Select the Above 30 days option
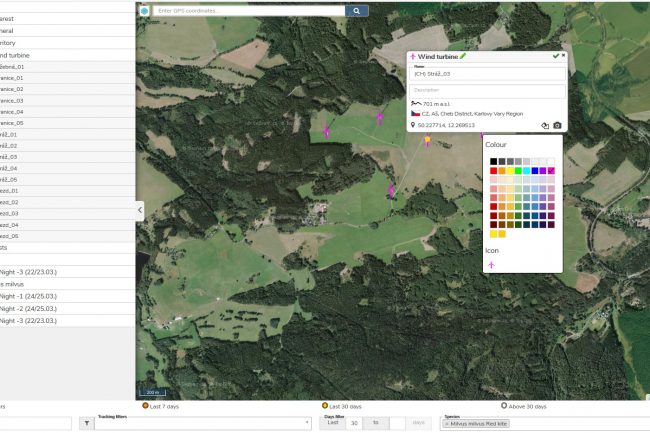The image size is (650, 433). click(503, 406)
